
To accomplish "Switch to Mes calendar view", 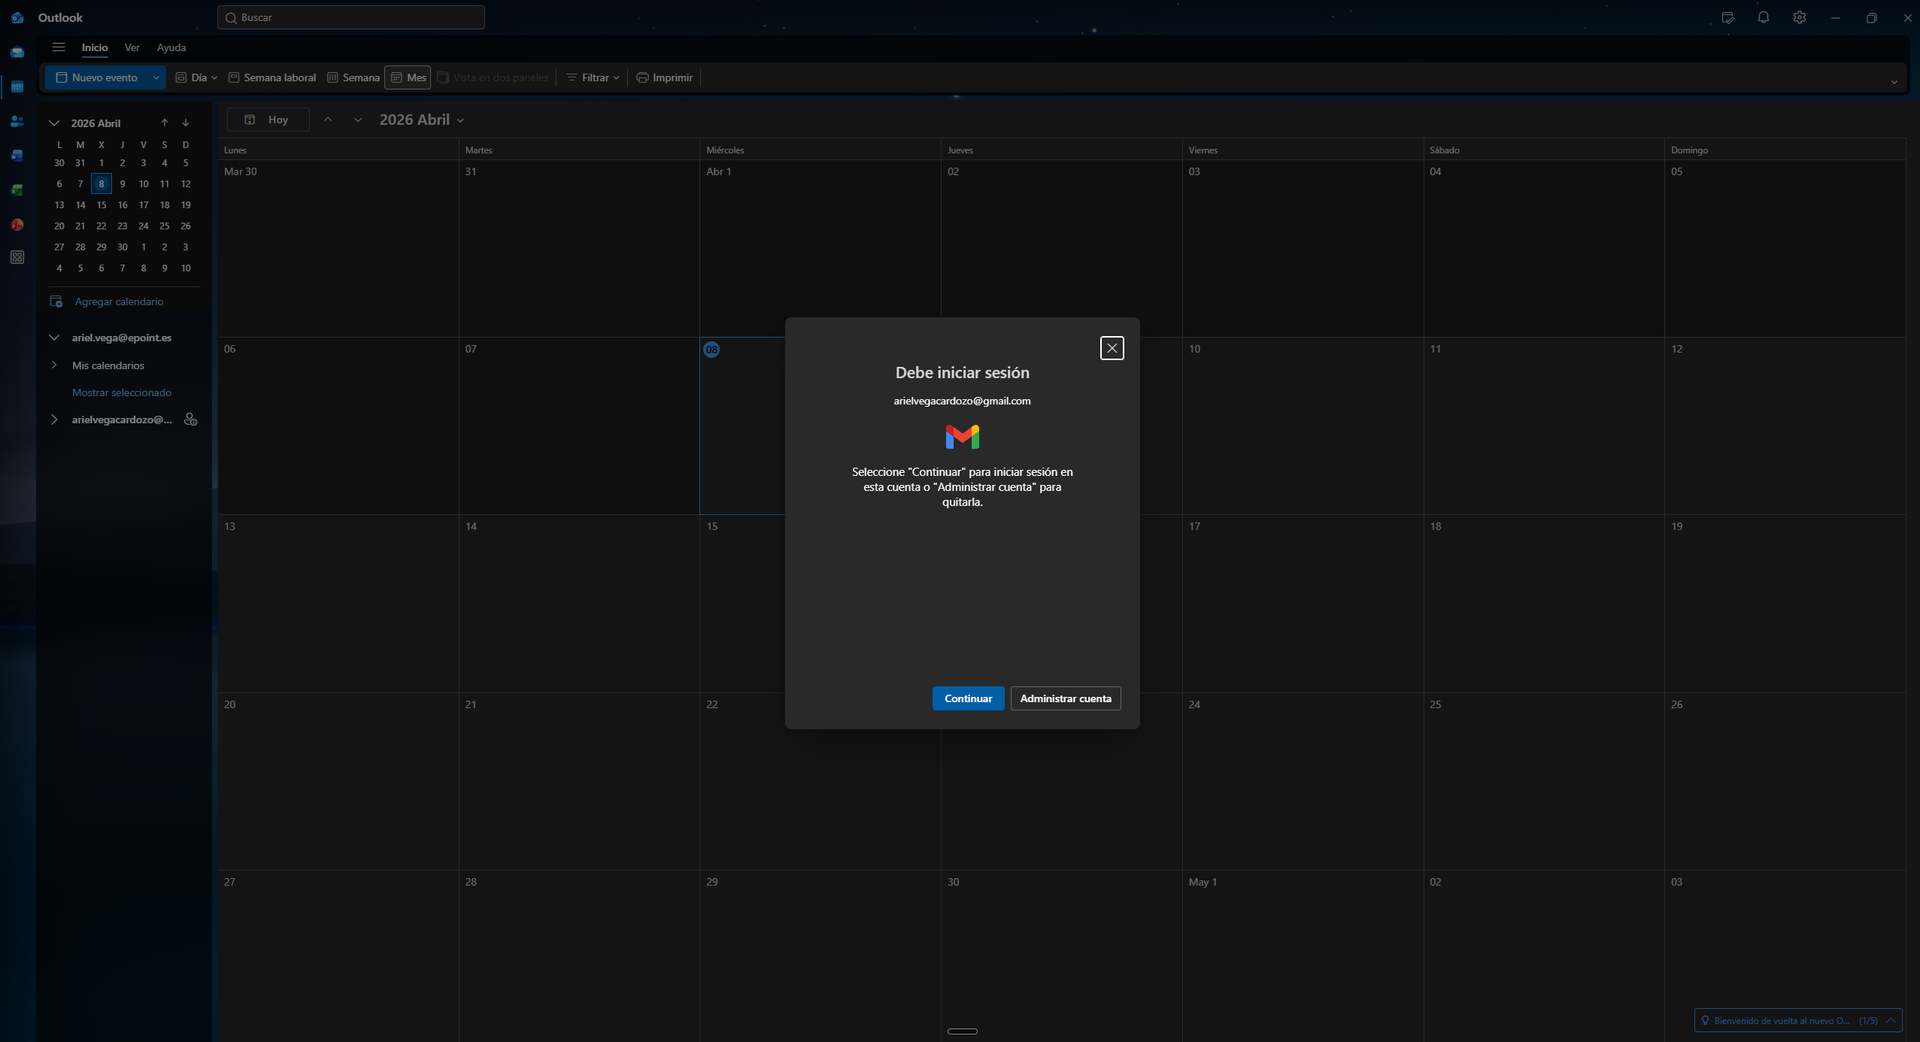I will [x=408, y=78].
